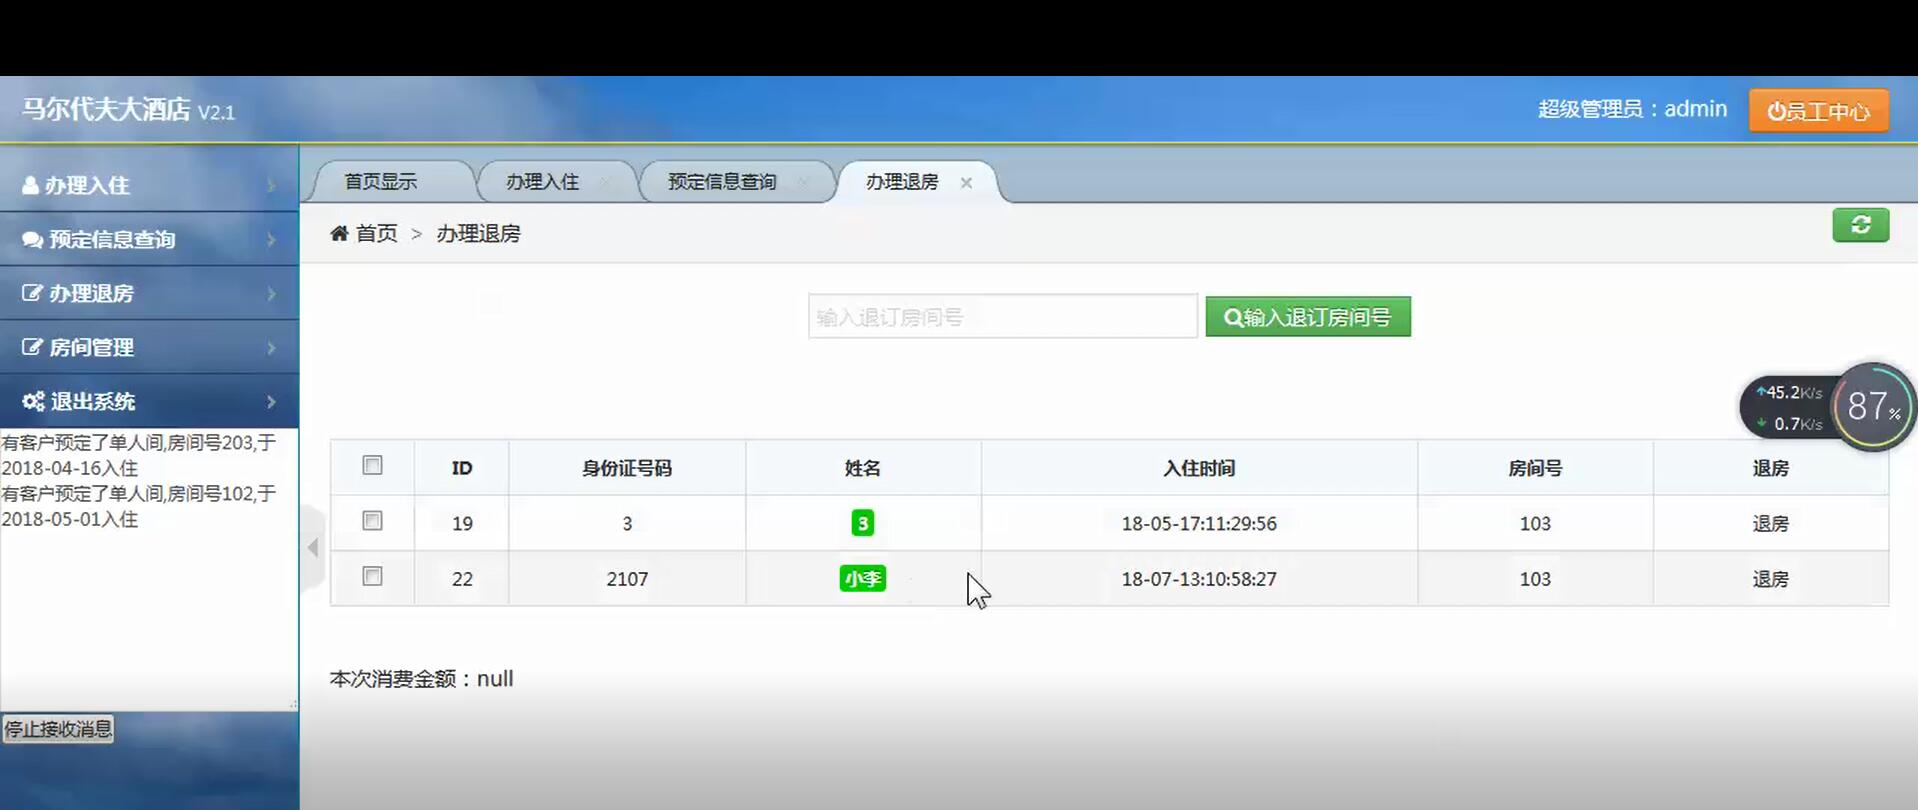This screenshot has height=810, width=1918.
Task: Check the box for row ID 22
Action: [x=372, y=576]
